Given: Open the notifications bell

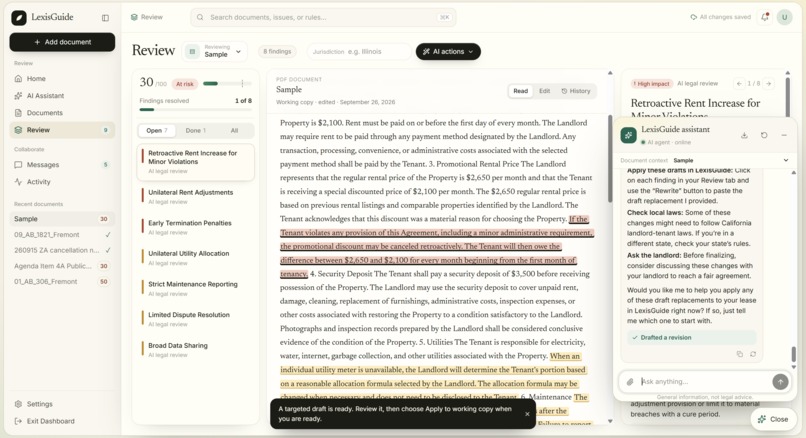Looking at the screenshot, I should point(765,17).
